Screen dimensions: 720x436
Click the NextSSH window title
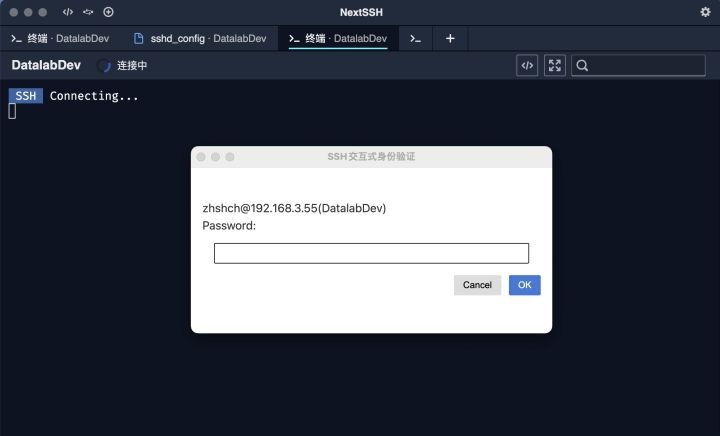361,12
